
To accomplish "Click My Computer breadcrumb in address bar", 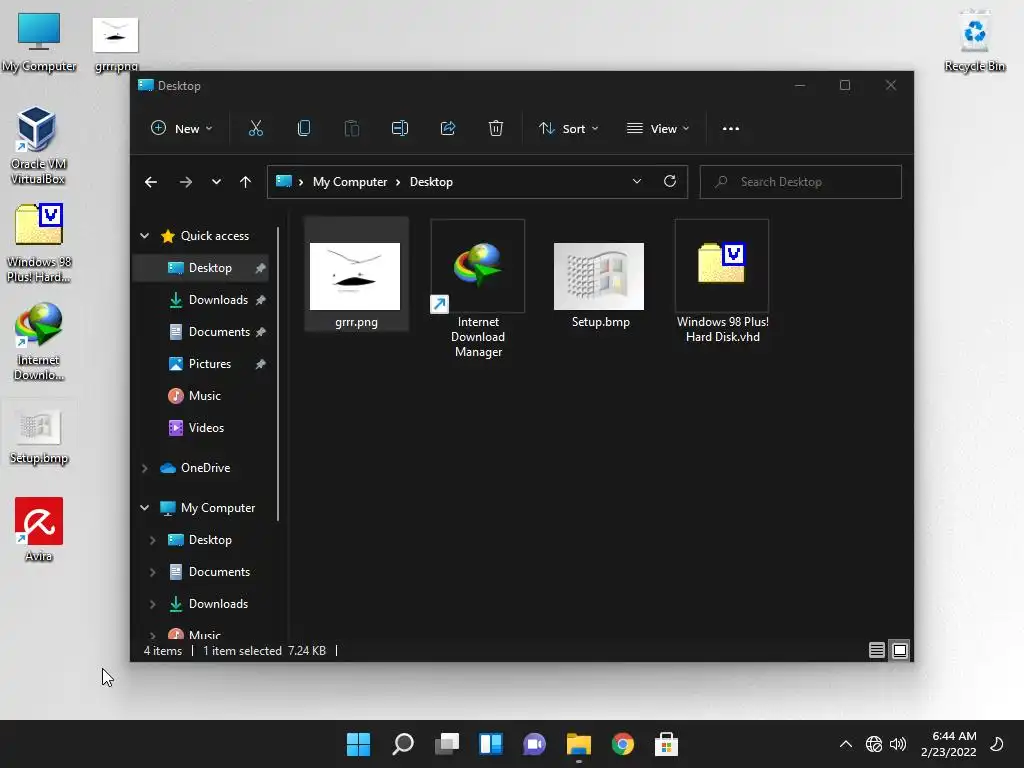I will pyautogui.click(x=350, y=182).
